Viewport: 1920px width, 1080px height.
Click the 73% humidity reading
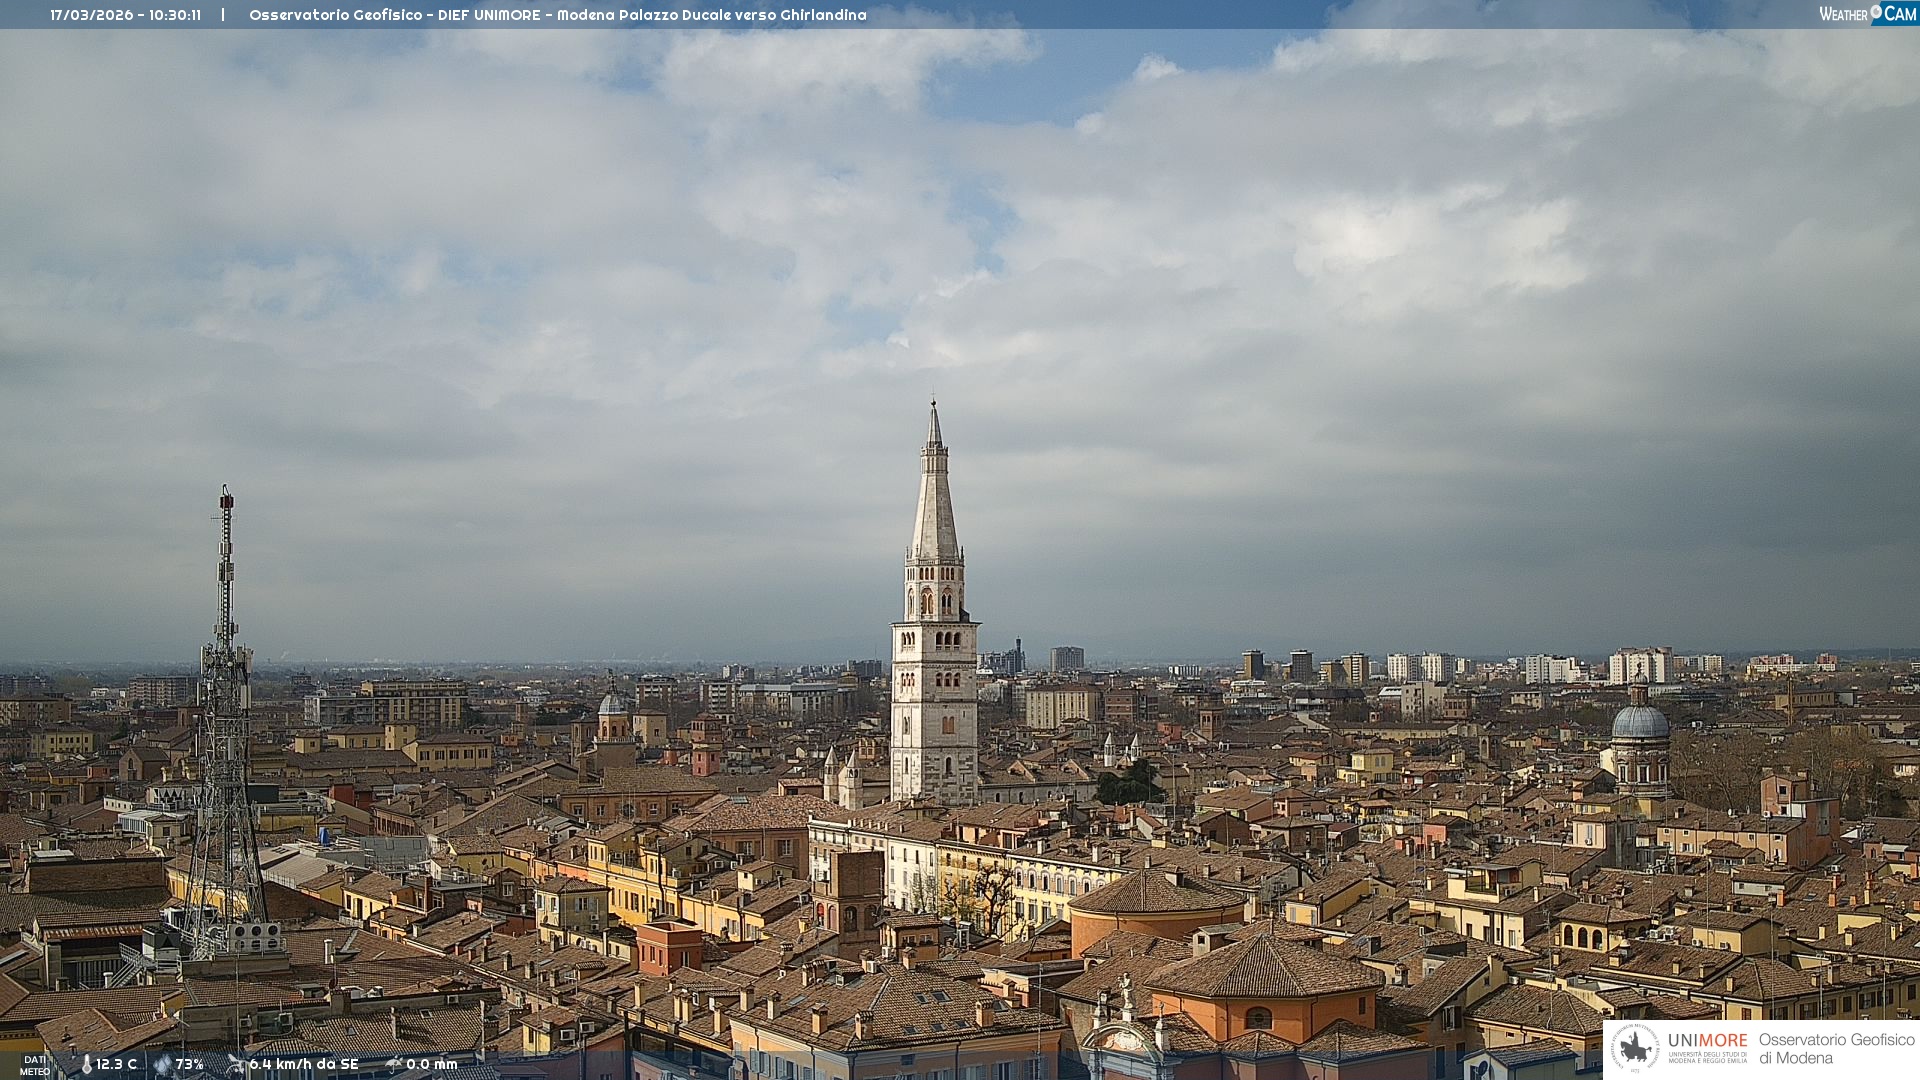[x=189, y=1065]
